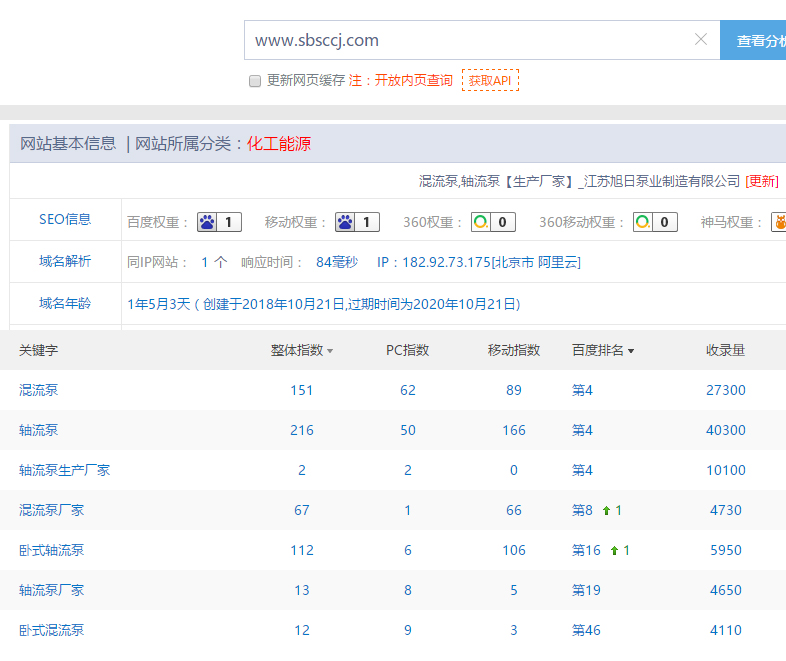Sort by 整体指数 column arrow
Screen dimensions: 786x661
(330, 351)
